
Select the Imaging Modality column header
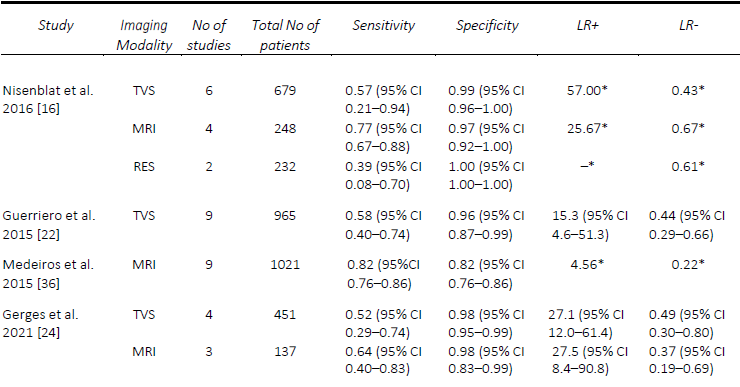144,35
